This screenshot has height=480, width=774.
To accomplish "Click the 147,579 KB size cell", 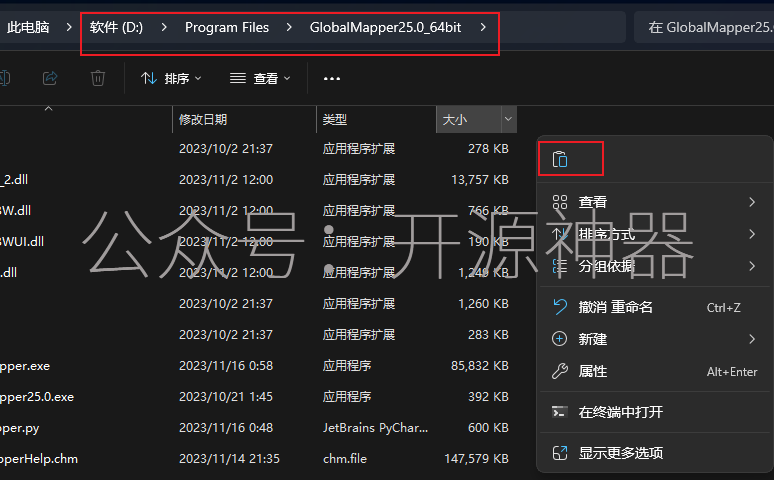I will [476, 459].
